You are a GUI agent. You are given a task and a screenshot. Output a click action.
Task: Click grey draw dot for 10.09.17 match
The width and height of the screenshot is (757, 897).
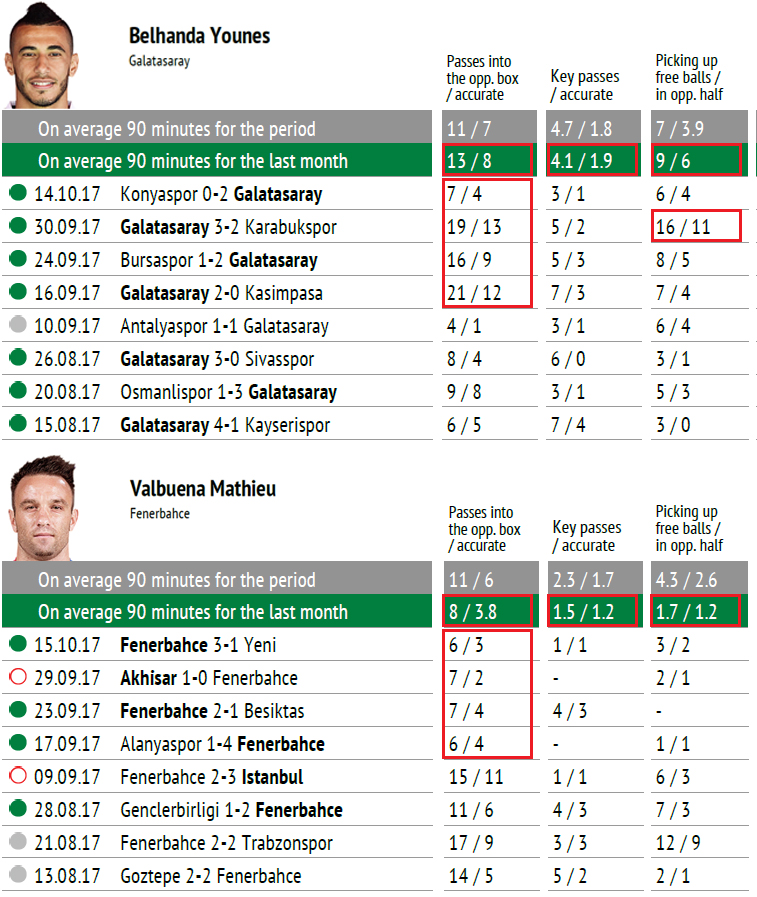[18, 324]
